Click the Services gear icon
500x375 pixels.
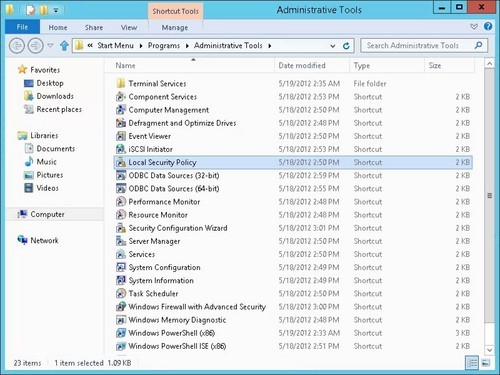tap(121, 254)
